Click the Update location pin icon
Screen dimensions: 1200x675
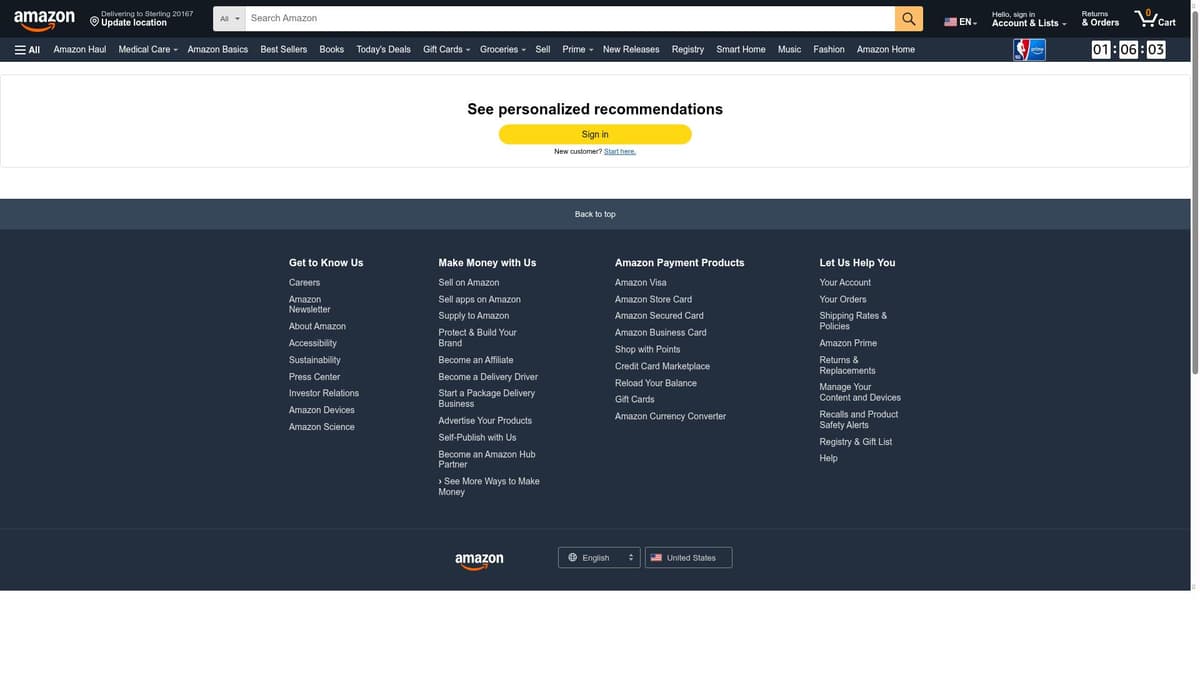94,22
